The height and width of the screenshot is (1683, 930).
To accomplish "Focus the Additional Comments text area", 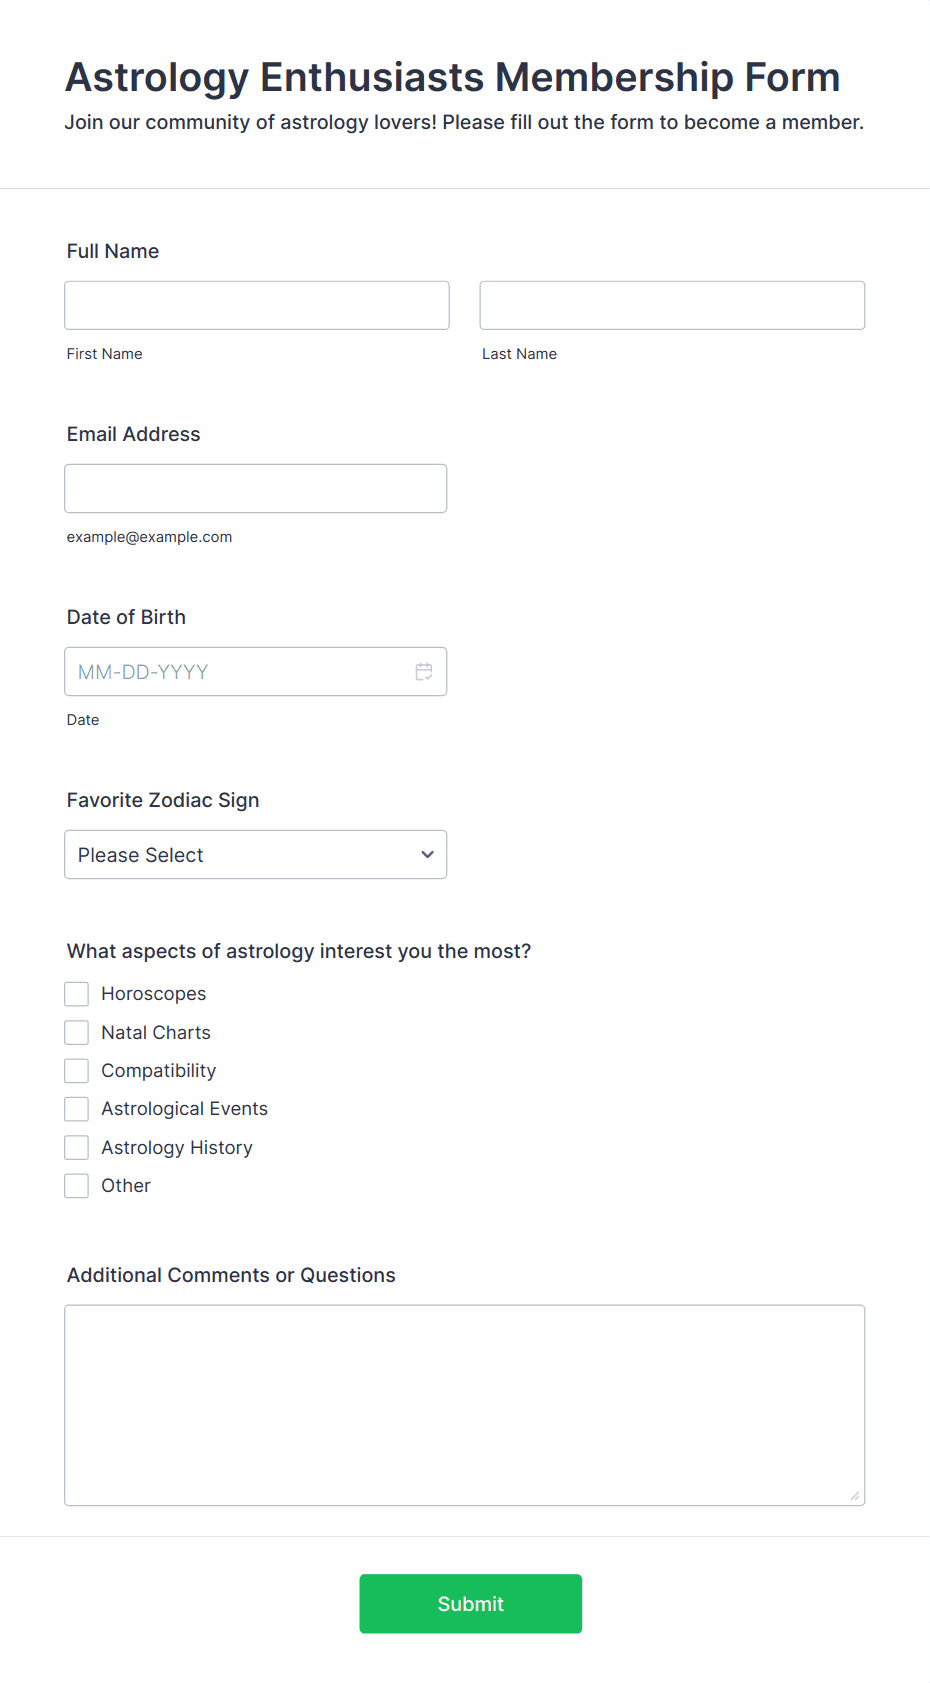I will [465, 1405].
